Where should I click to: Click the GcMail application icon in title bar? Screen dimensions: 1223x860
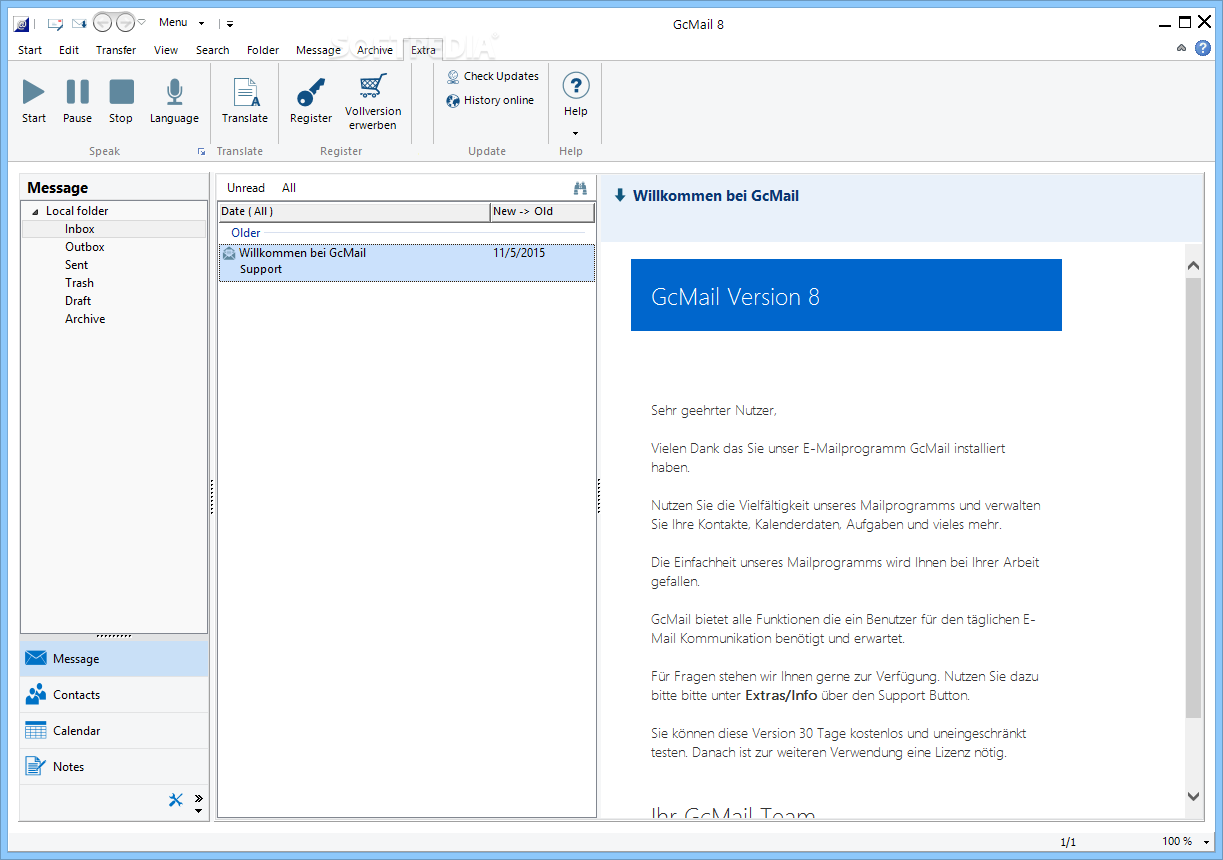[22, 23]
